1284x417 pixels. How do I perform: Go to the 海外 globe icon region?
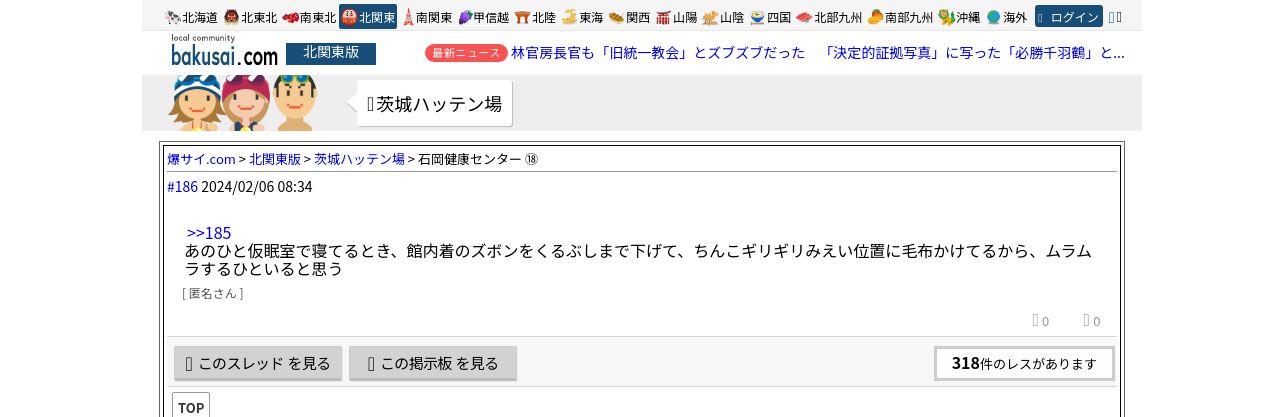(993, 17)
